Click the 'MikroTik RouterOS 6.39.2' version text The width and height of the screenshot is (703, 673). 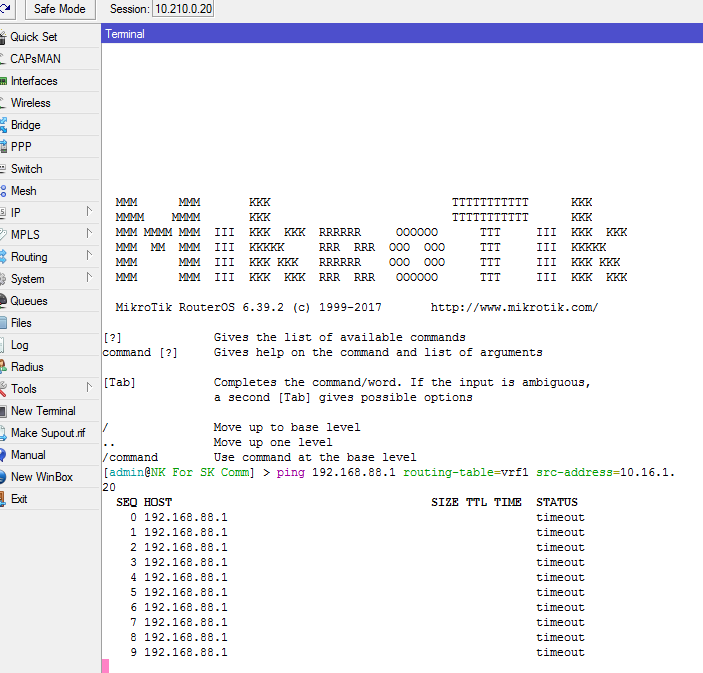click(x=200, y=308)
